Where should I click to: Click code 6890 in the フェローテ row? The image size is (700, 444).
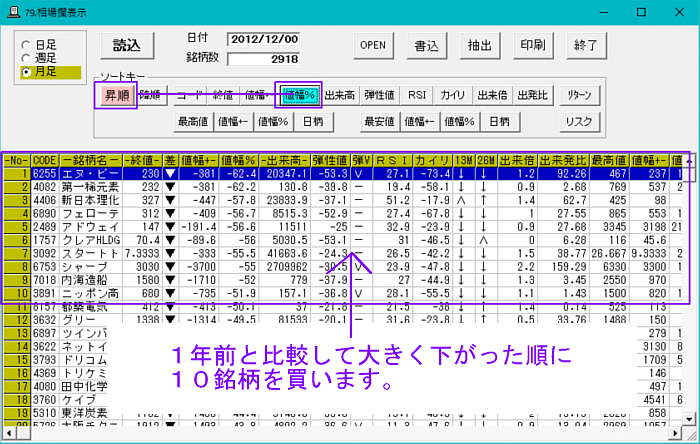click(45, 214)
